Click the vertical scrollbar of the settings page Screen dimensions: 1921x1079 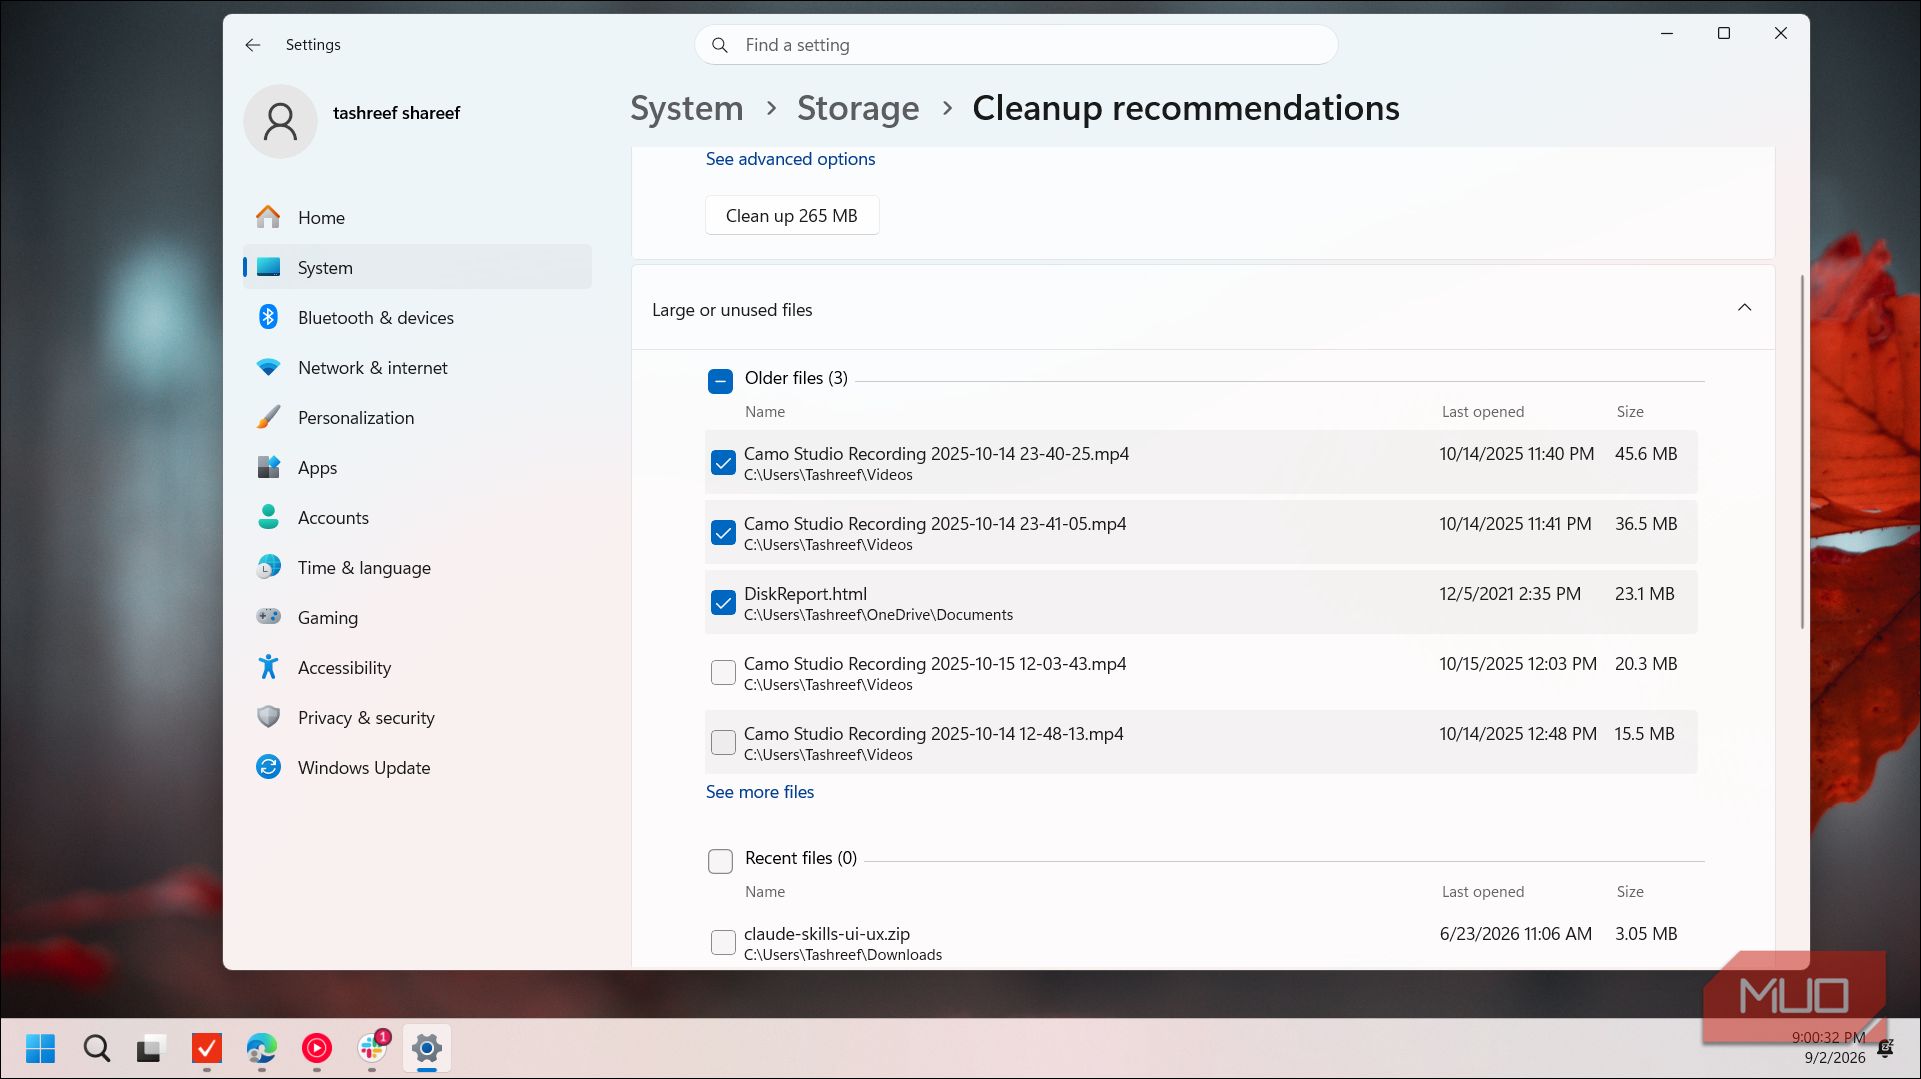coord(1802,450)
